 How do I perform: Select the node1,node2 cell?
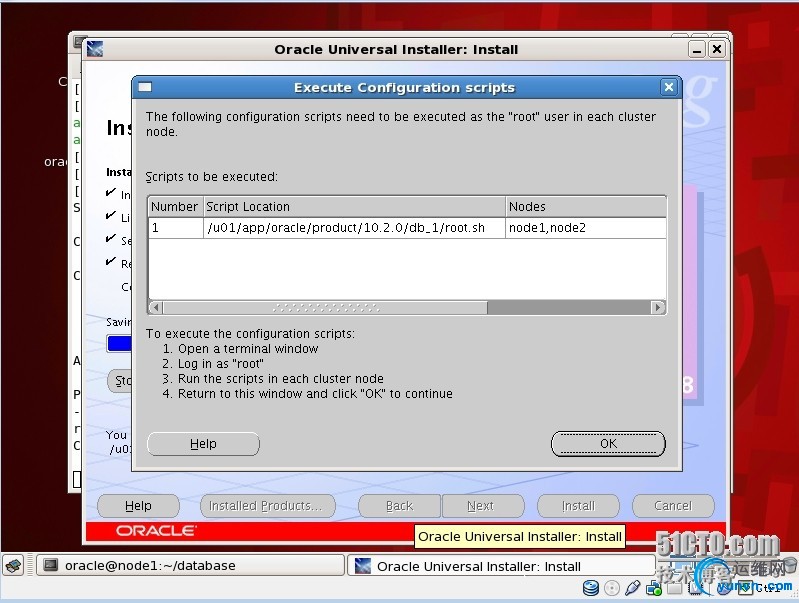[x=586, y=227]
